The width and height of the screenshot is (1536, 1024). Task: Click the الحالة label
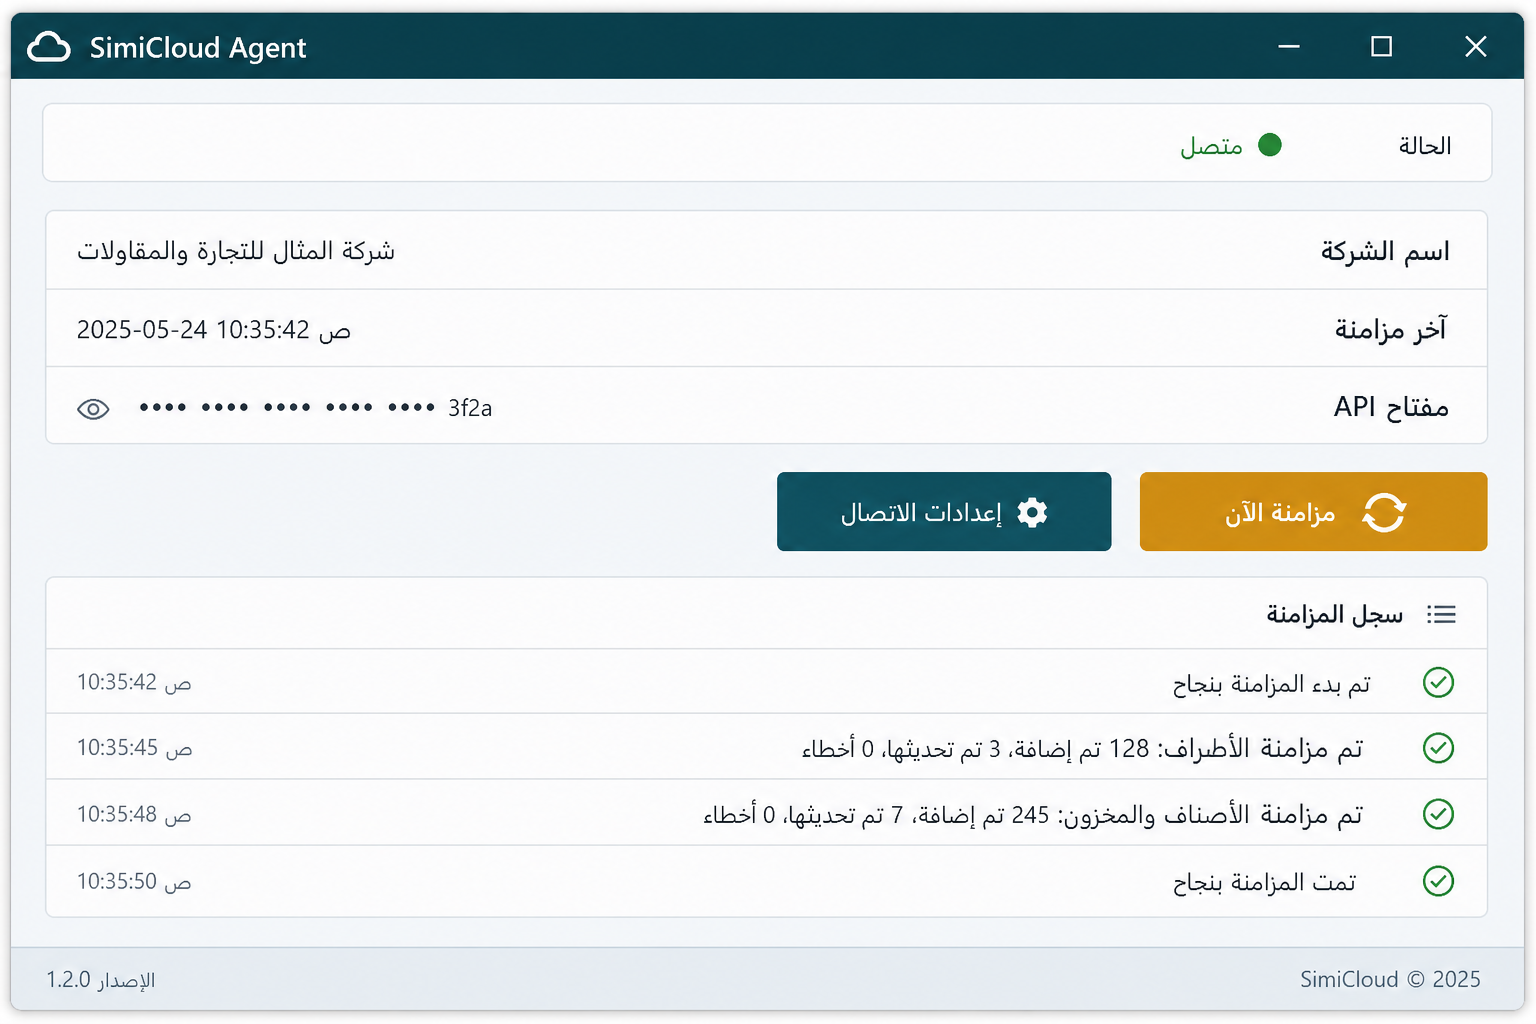tap(1425, 146)
